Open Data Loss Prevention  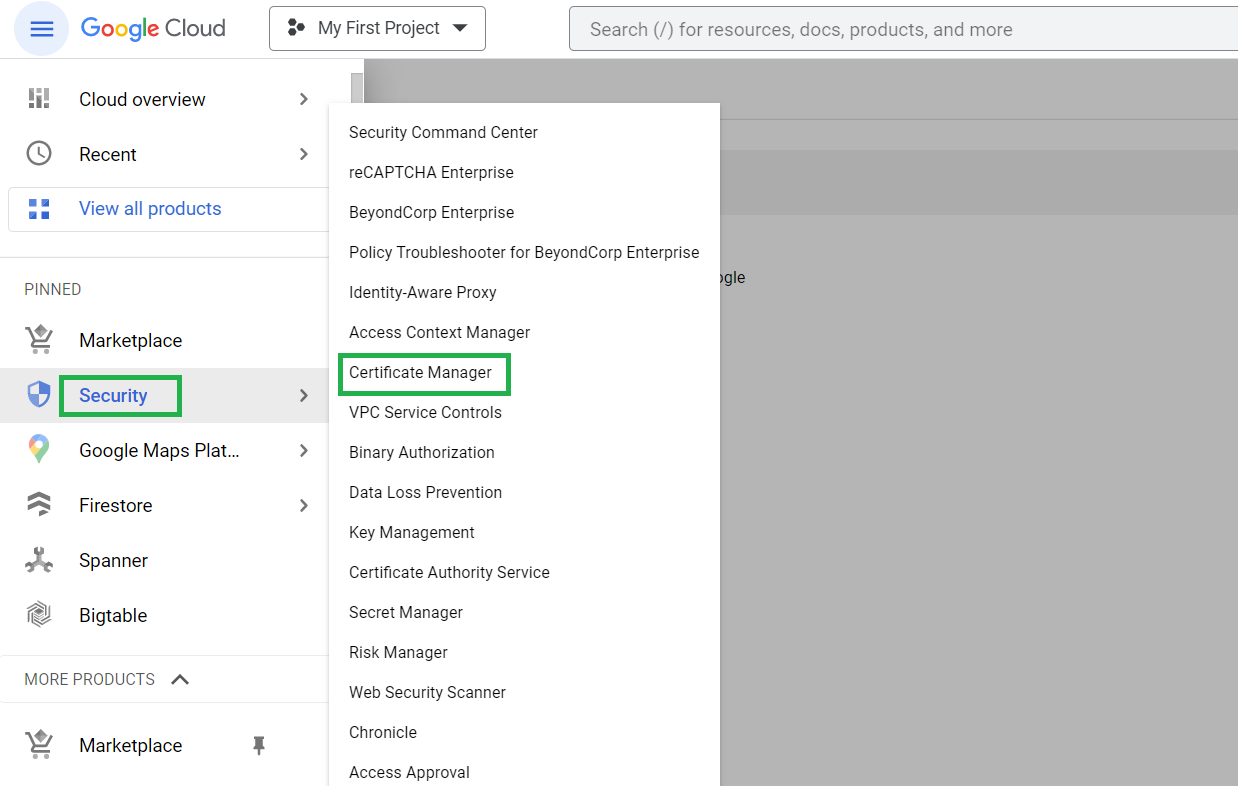[425, 492]
